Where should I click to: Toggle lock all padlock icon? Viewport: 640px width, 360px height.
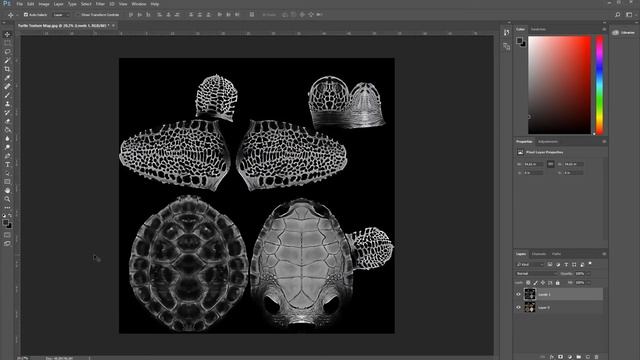click(x=558, y=282)
